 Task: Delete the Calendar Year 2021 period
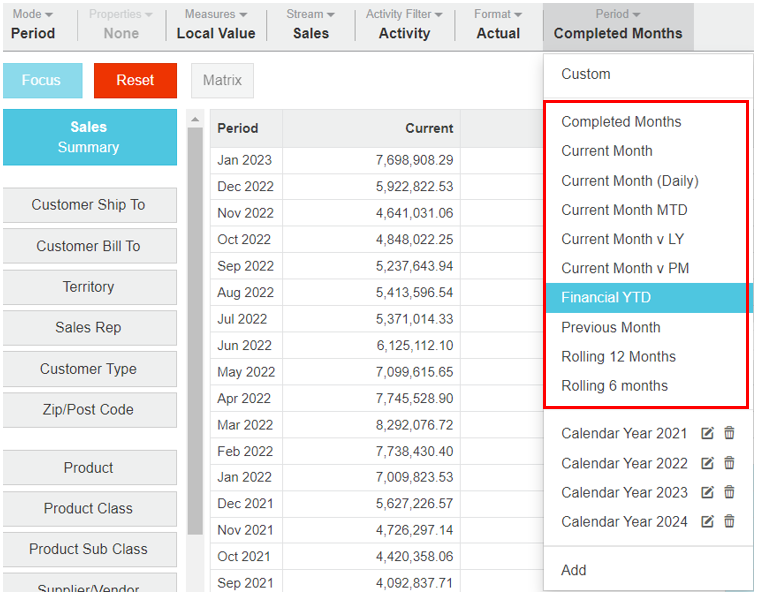(x=729, y=434)
